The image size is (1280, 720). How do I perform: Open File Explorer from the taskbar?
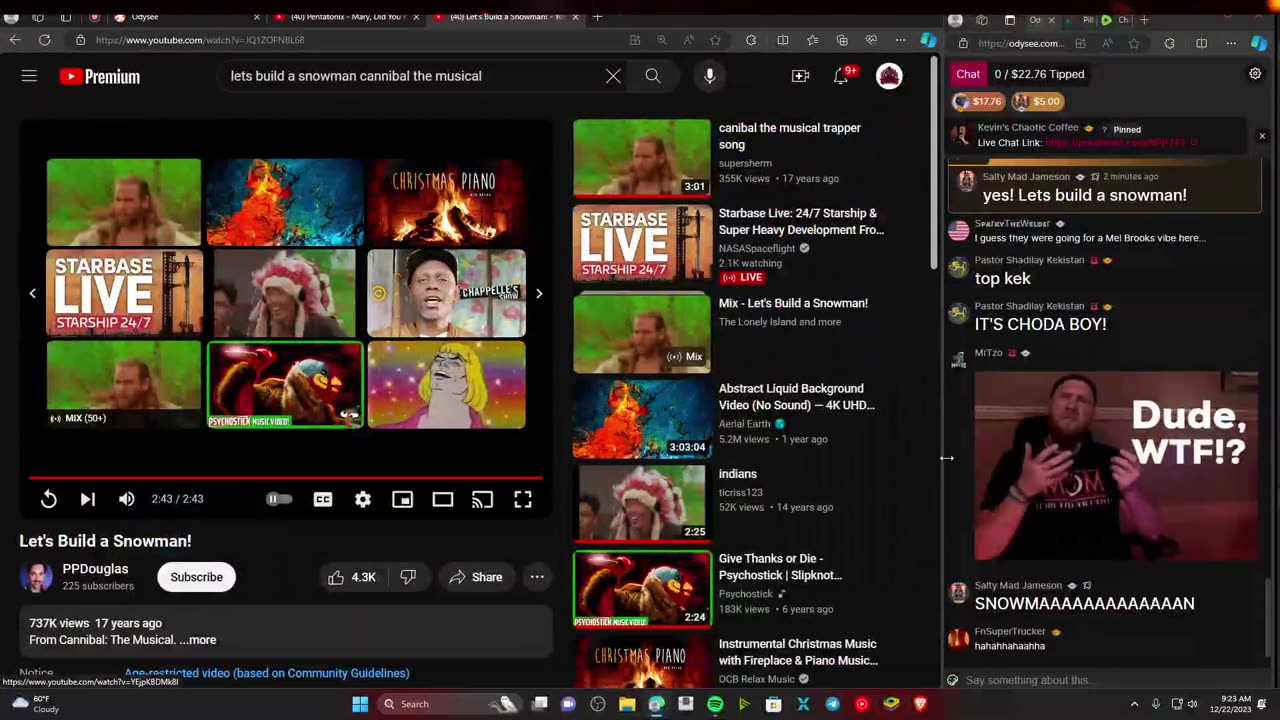(x=627, y=704)
